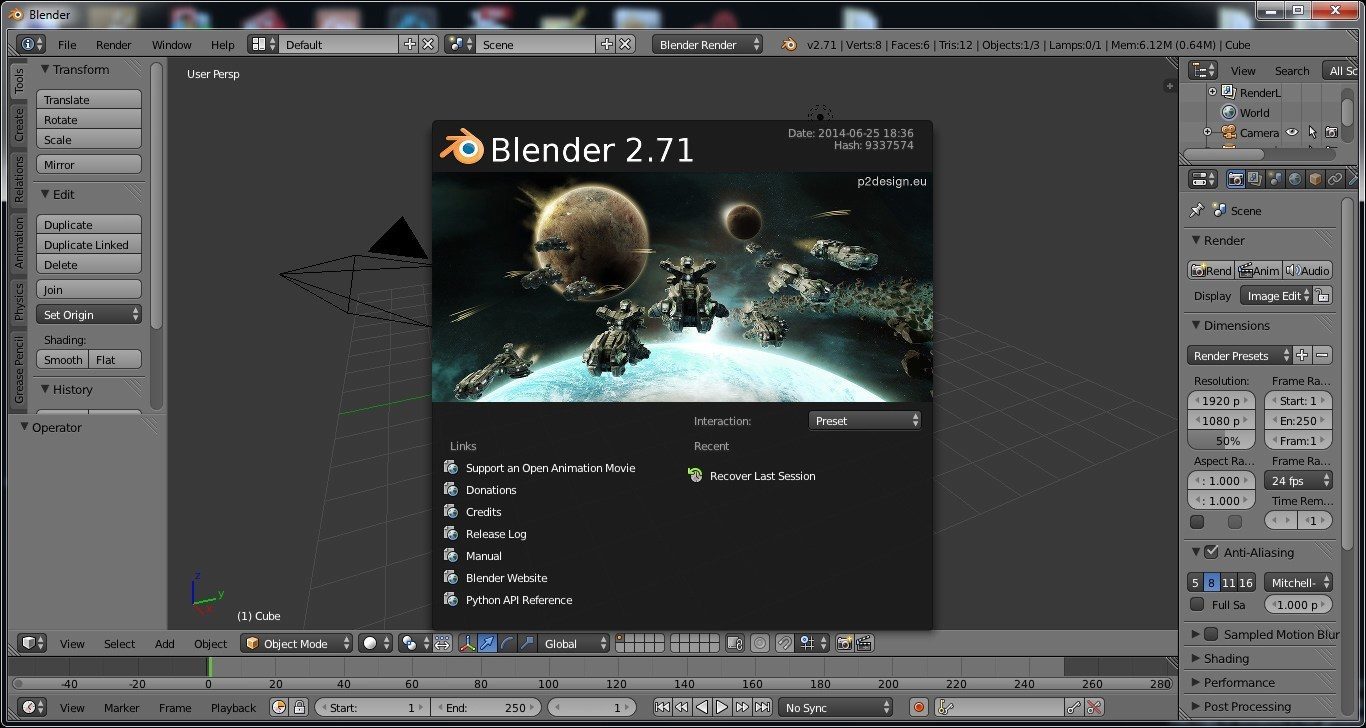Select the rotate manipulator arc icon
Screen dimensions: 1366x728
coord(507,643)
